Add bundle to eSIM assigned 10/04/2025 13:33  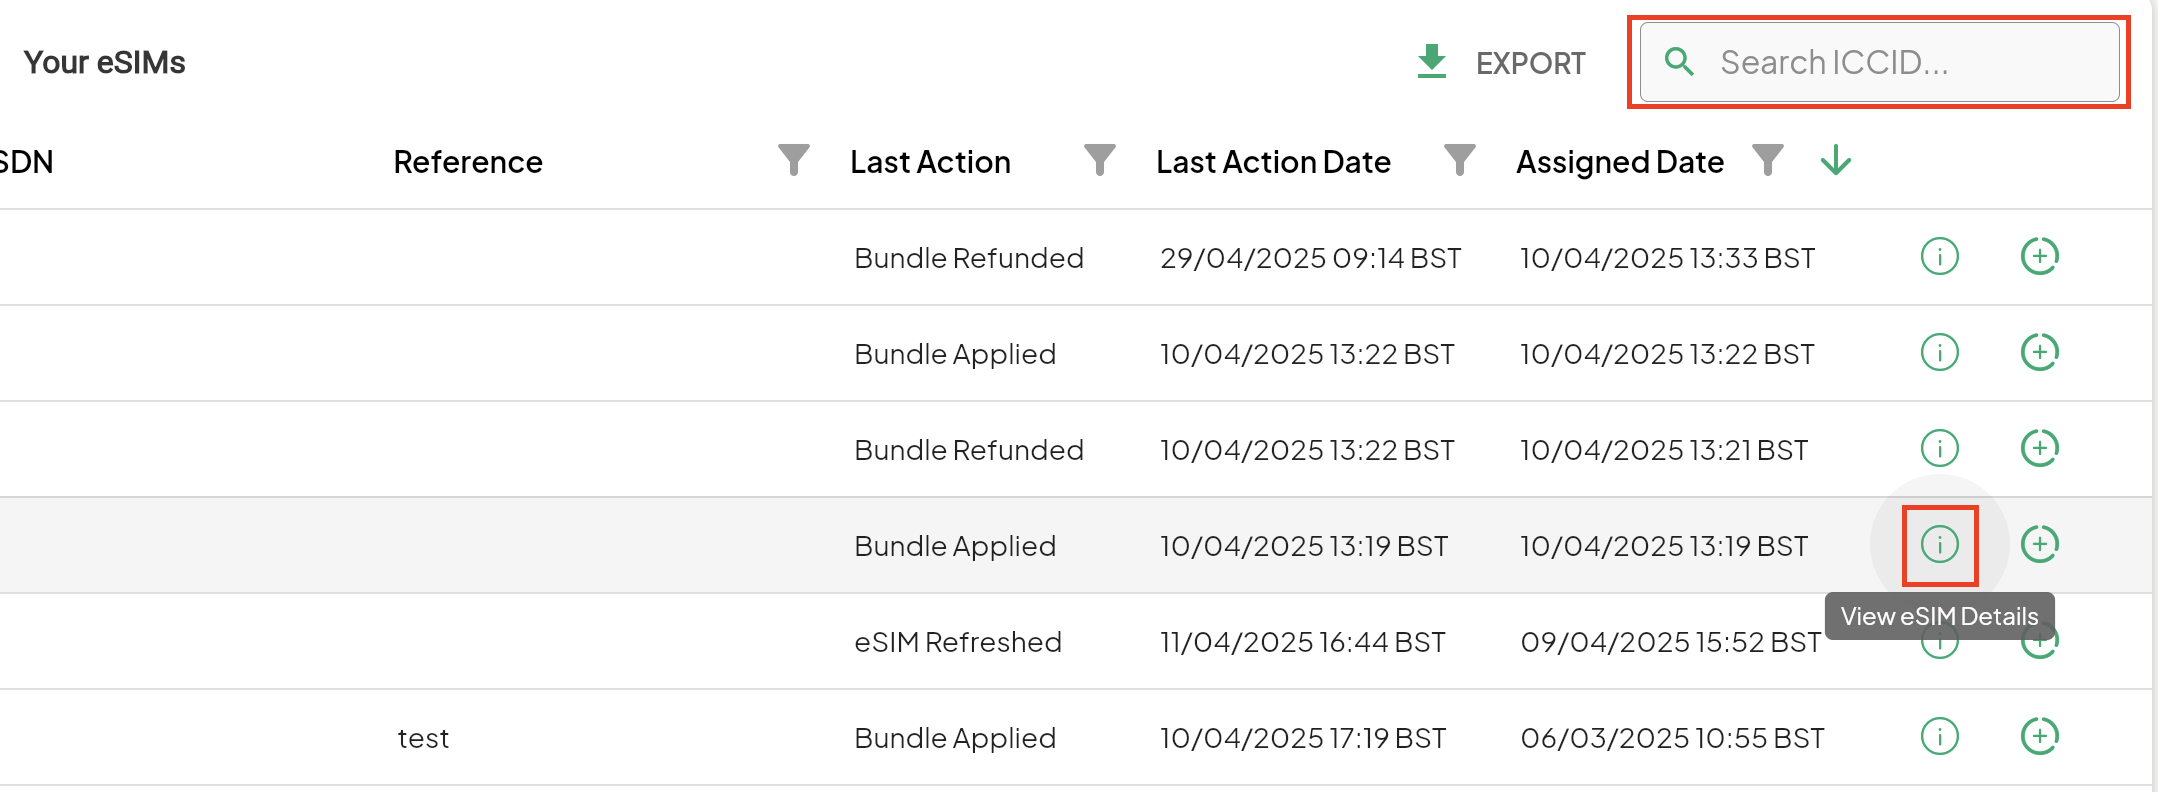[2040, 257]
